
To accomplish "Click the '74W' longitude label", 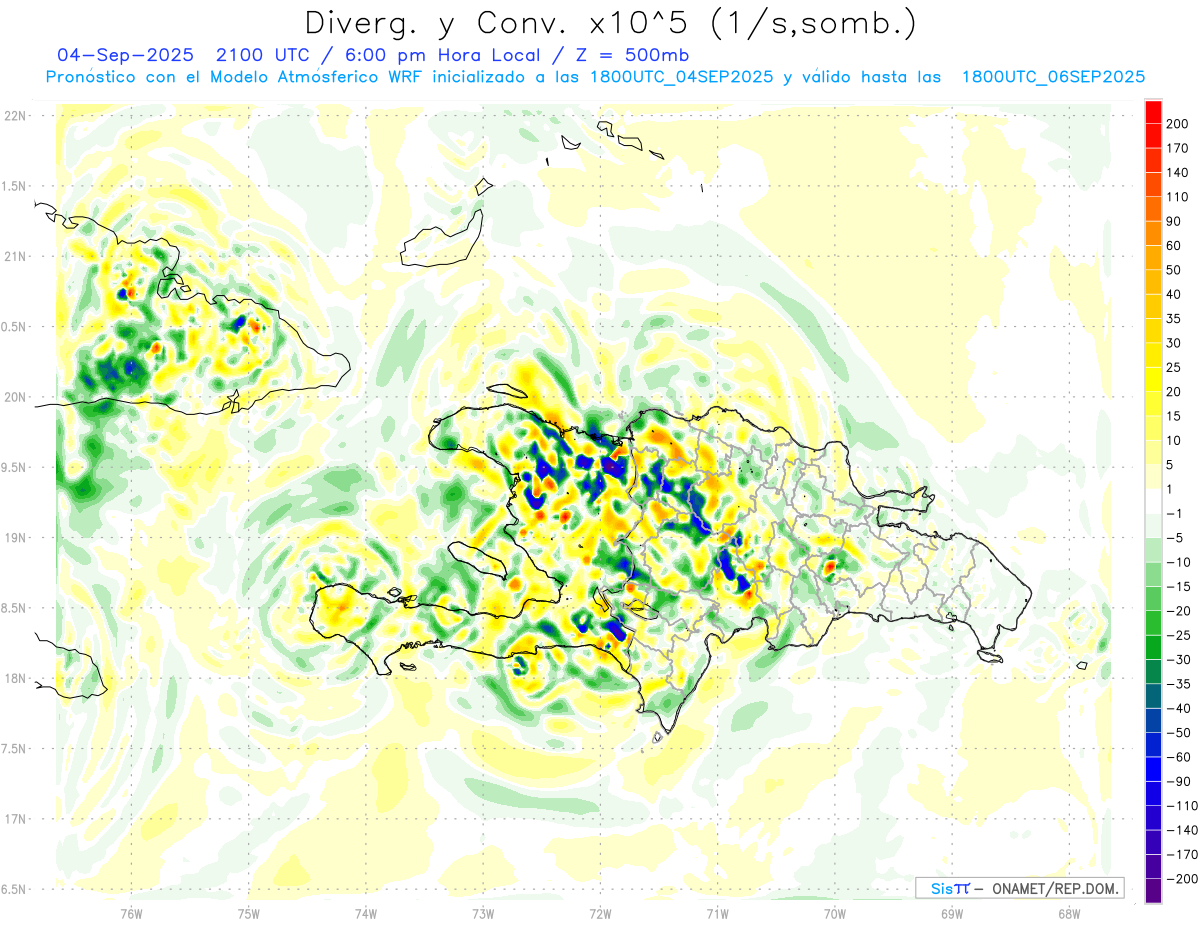I will (366, 913).
